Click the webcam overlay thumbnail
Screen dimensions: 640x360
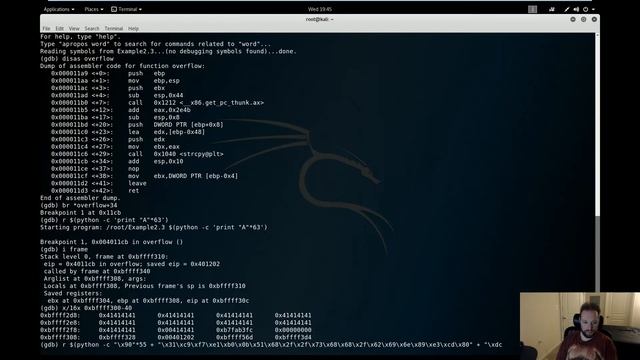[x=580, y=326]
